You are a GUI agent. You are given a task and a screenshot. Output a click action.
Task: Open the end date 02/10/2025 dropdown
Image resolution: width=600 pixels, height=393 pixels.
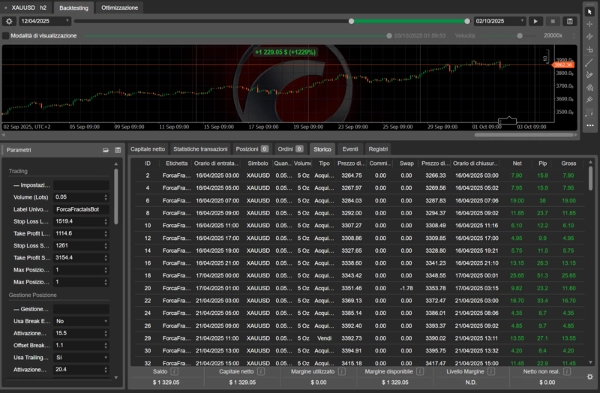pos(500,21)
